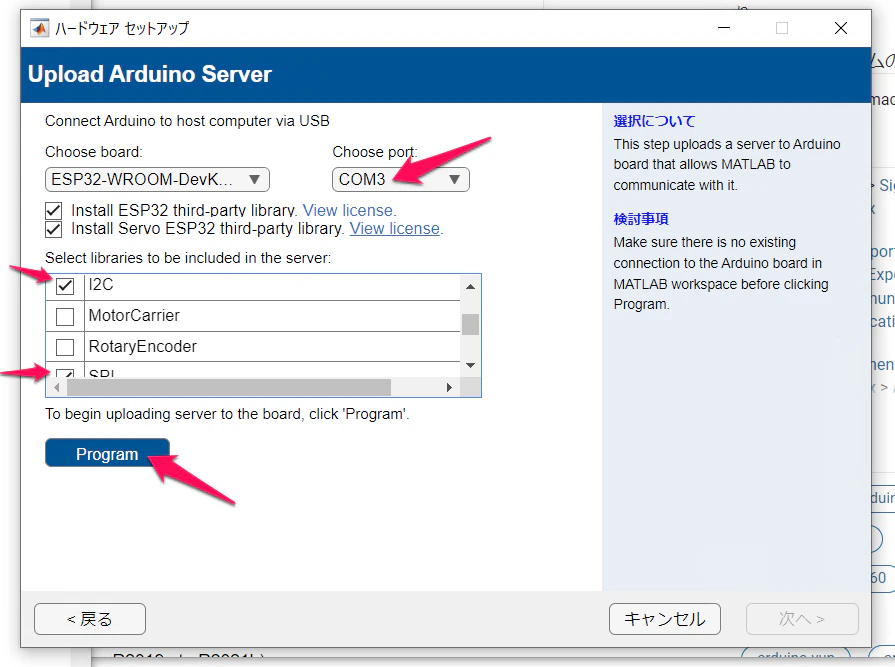Image resolution: width=895 pixels, height=667 pixels.
Task: Toggle Install Servo ESP32 library checkbox
Action: point(54,229)
